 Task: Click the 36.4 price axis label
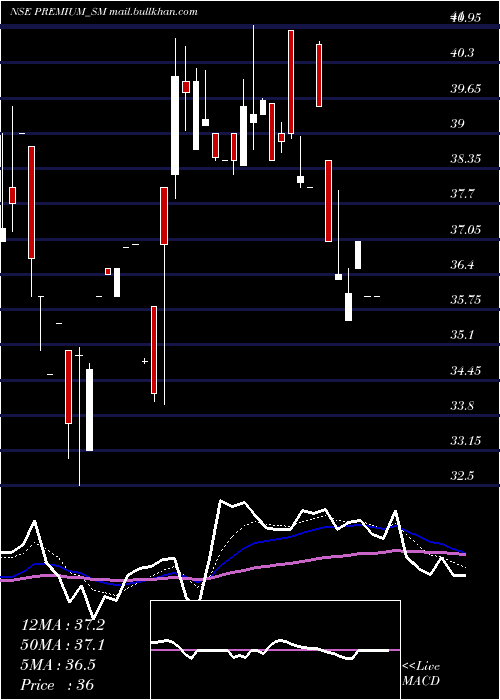[462, 265]
